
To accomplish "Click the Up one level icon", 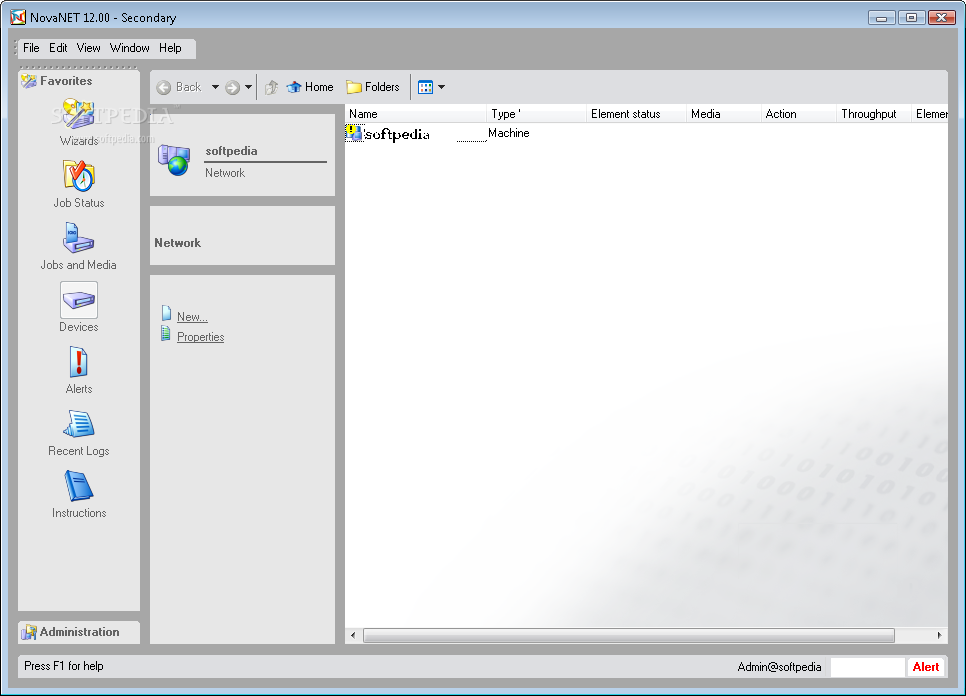I will click(271, 87).
